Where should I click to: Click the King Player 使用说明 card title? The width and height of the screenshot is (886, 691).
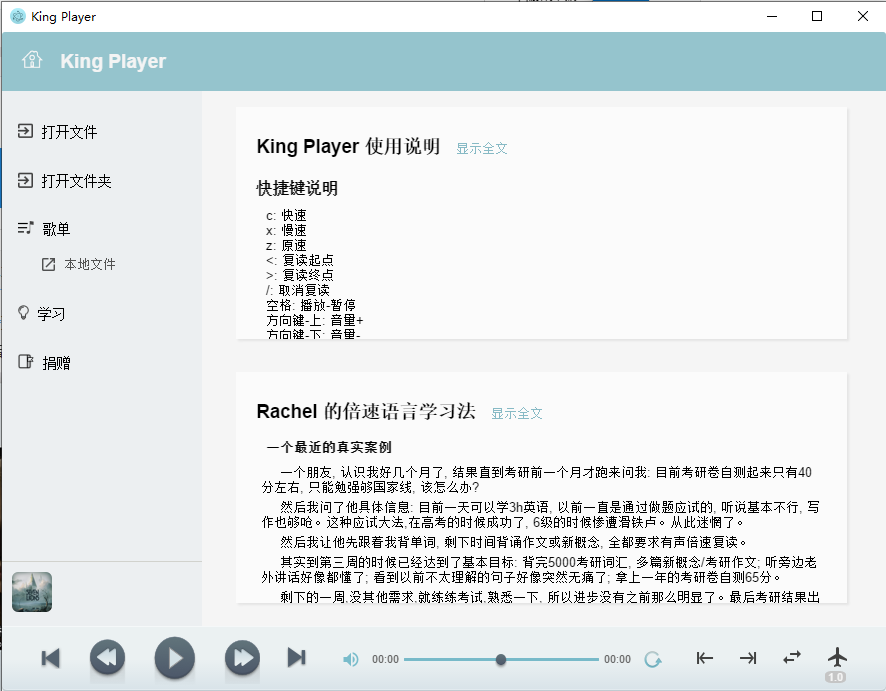click(349, 146)
